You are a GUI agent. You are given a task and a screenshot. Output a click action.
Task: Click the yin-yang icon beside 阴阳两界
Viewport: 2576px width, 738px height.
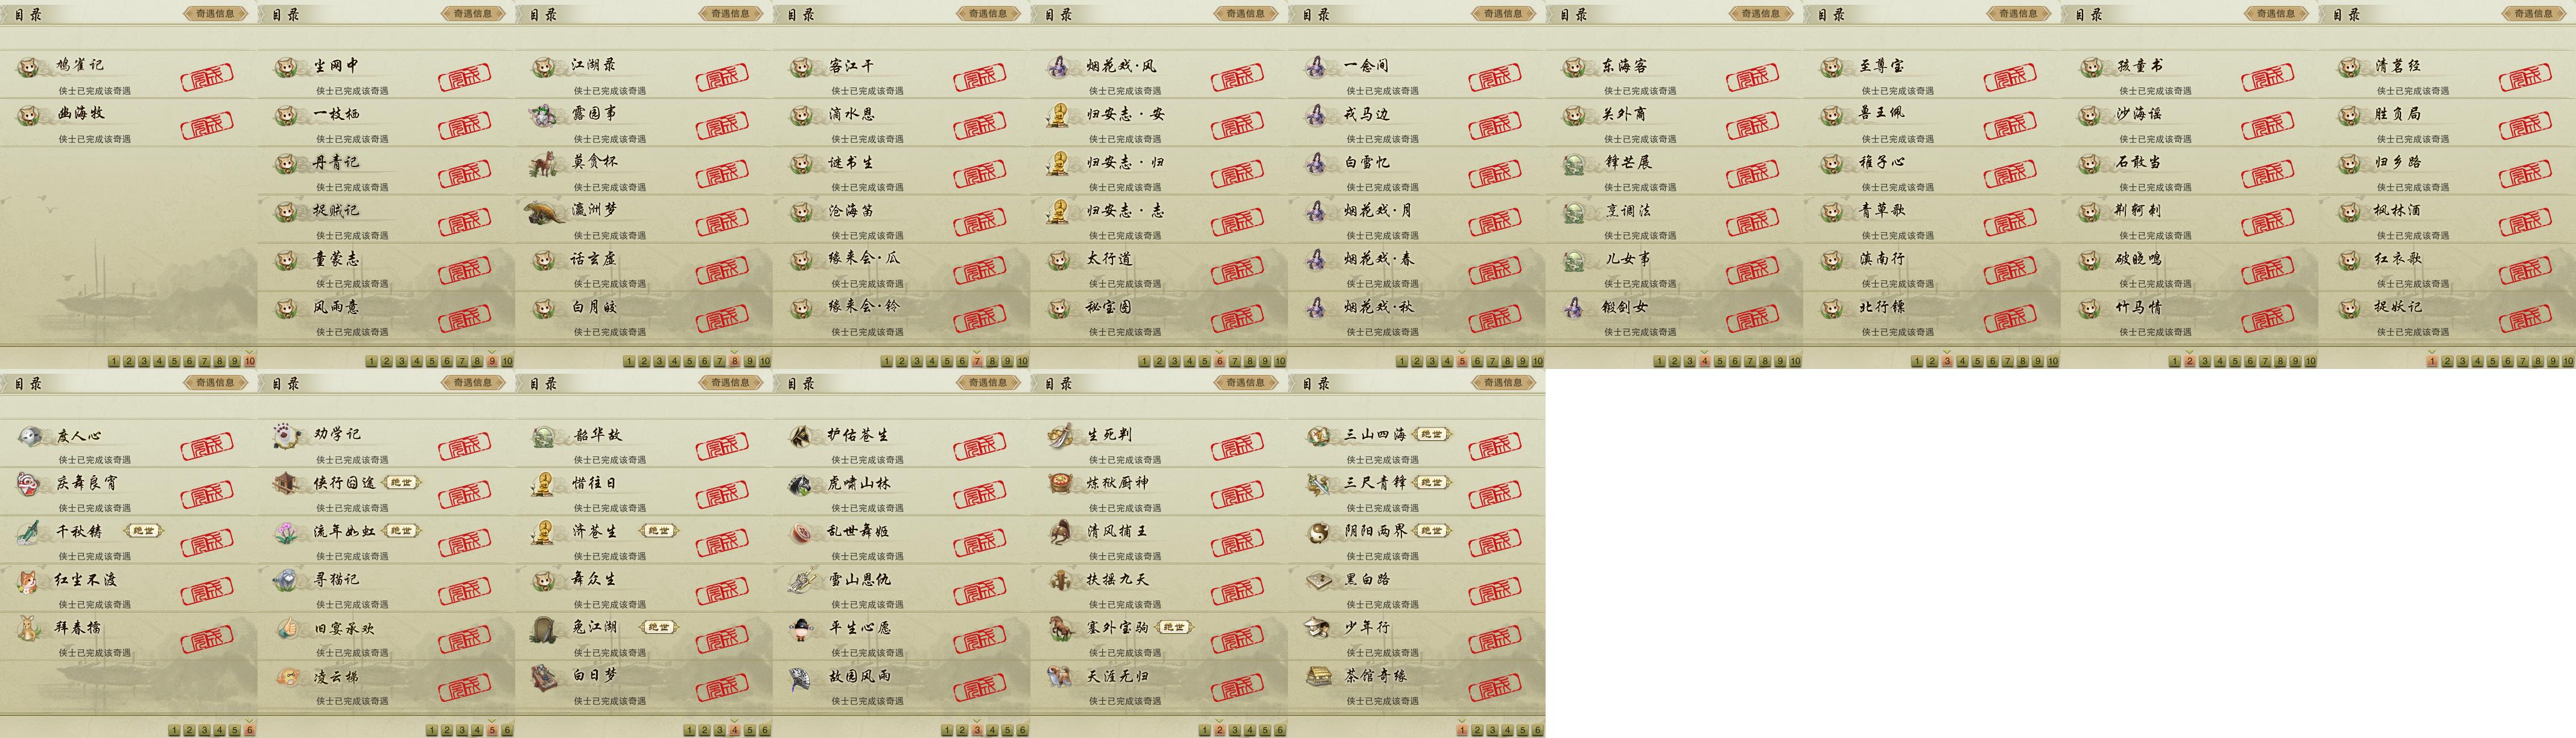[x=1317, y=533]
